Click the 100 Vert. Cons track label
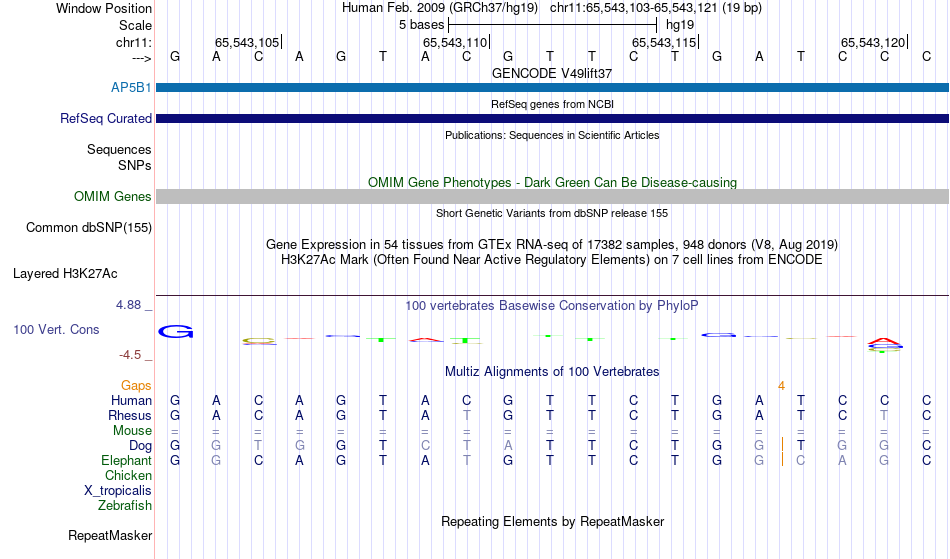950x559 pixels. [56, 329]
